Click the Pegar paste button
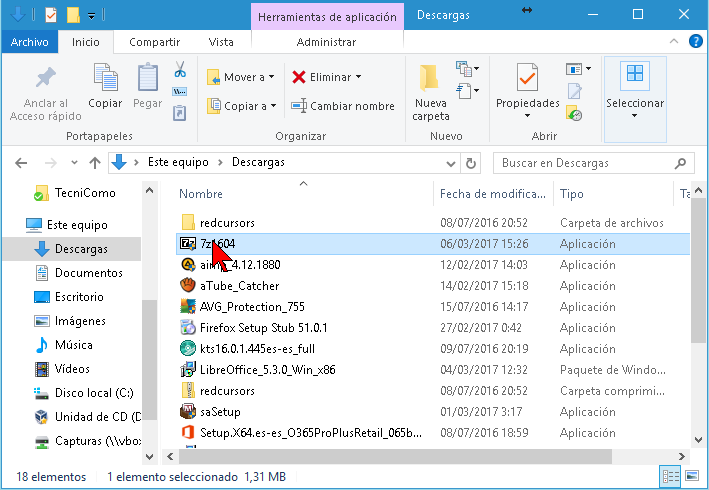This screenshot has height=490, width=709. pyautogui.click(x=147, y=86)
